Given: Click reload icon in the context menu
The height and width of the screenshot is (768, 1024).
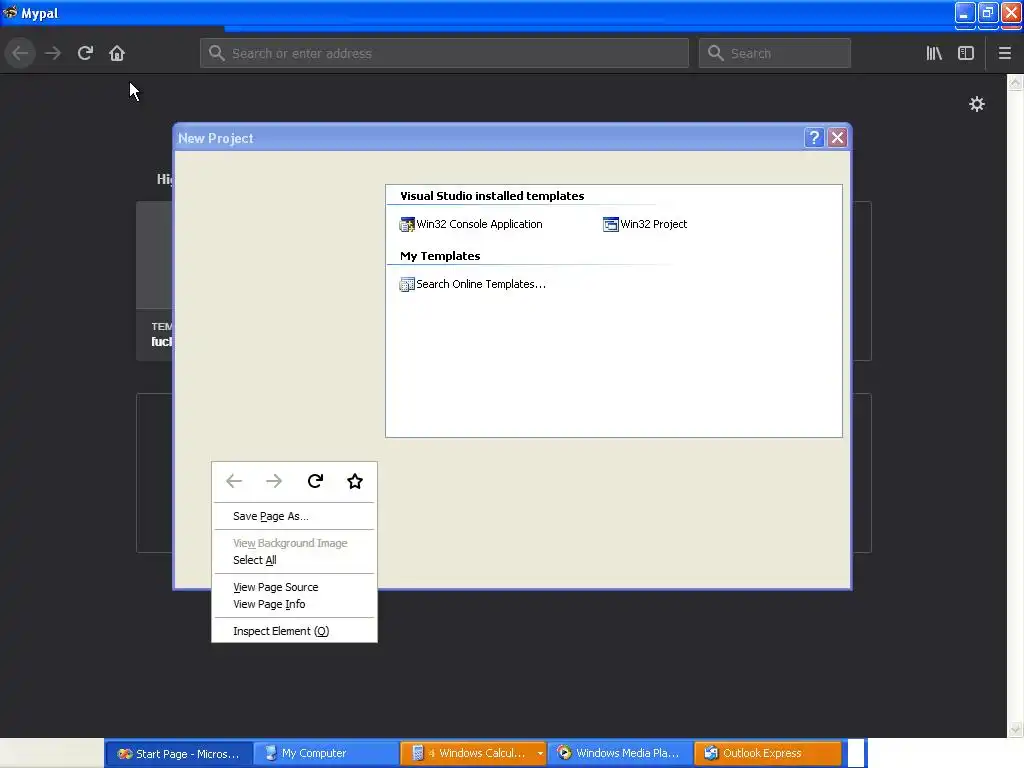Looking at the screenshot, I should pos(315,481).
